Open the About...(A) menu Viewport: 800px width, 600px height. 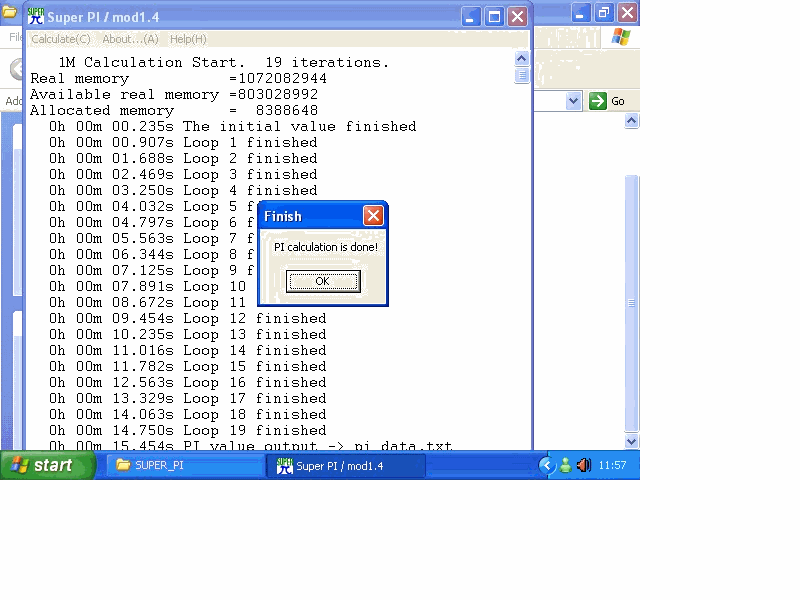click(x=130, y=39)
